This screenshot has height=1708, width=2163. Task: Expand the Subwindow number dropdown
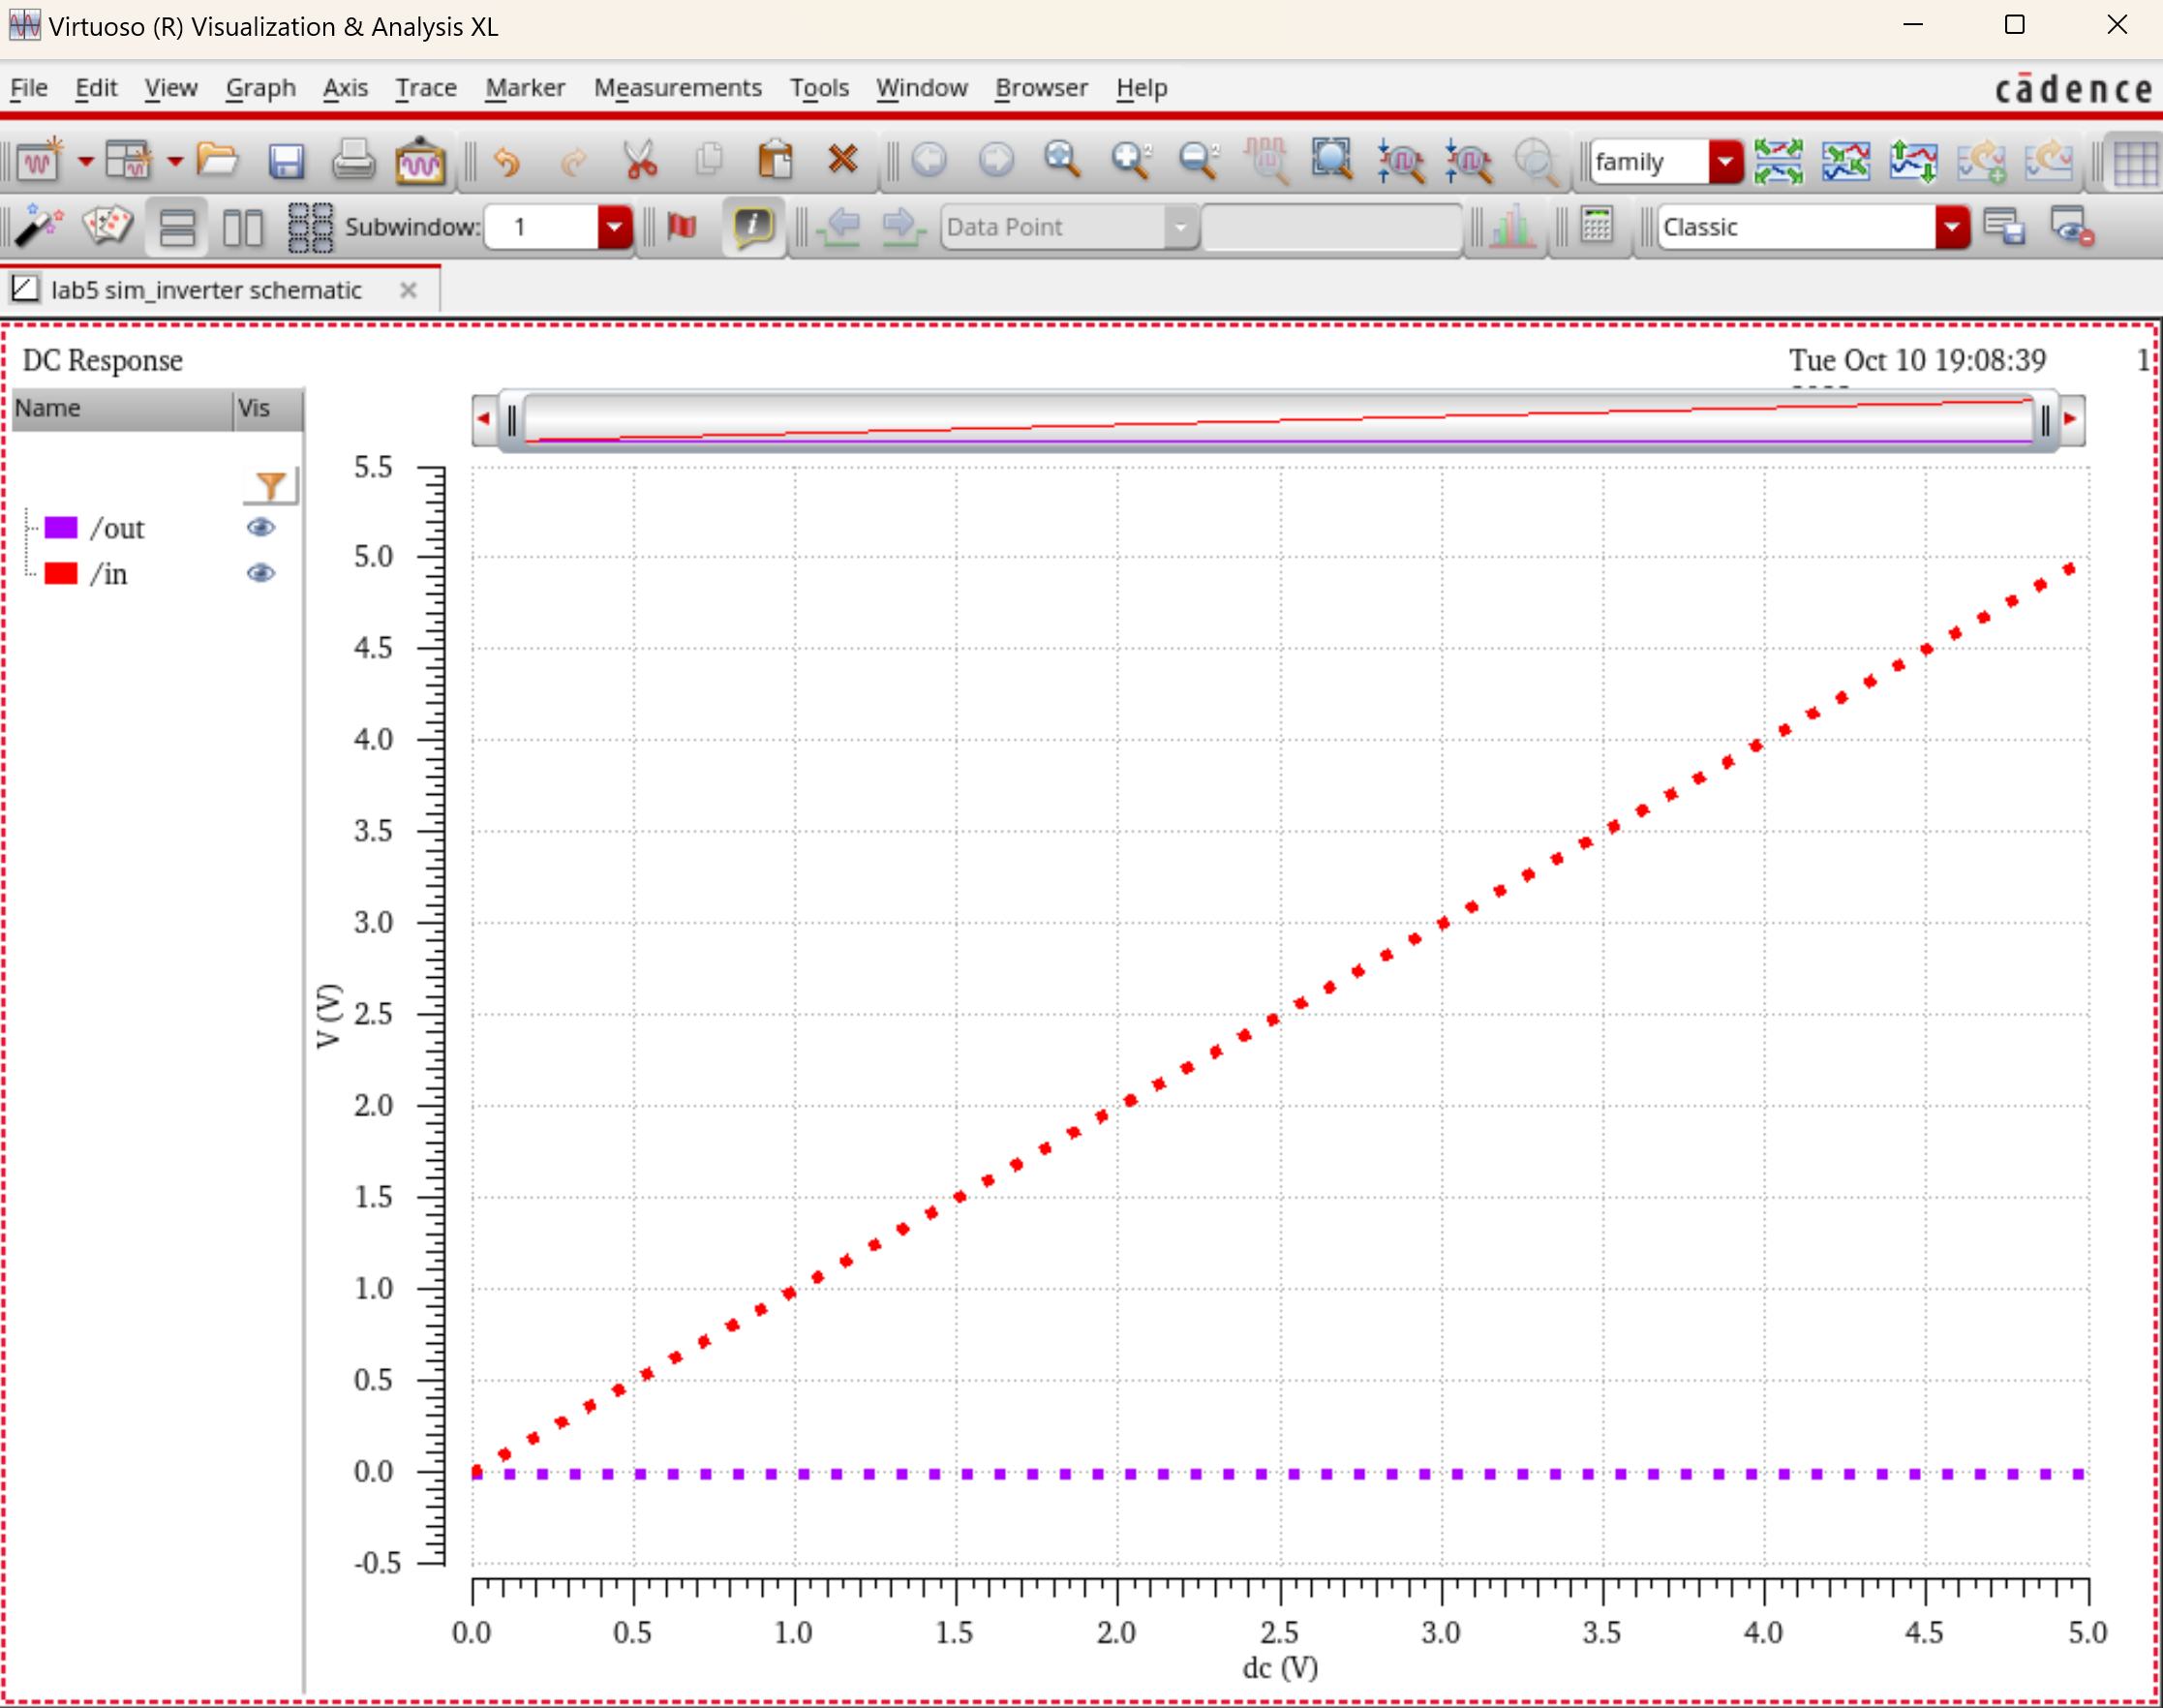[x=614, y=227]
